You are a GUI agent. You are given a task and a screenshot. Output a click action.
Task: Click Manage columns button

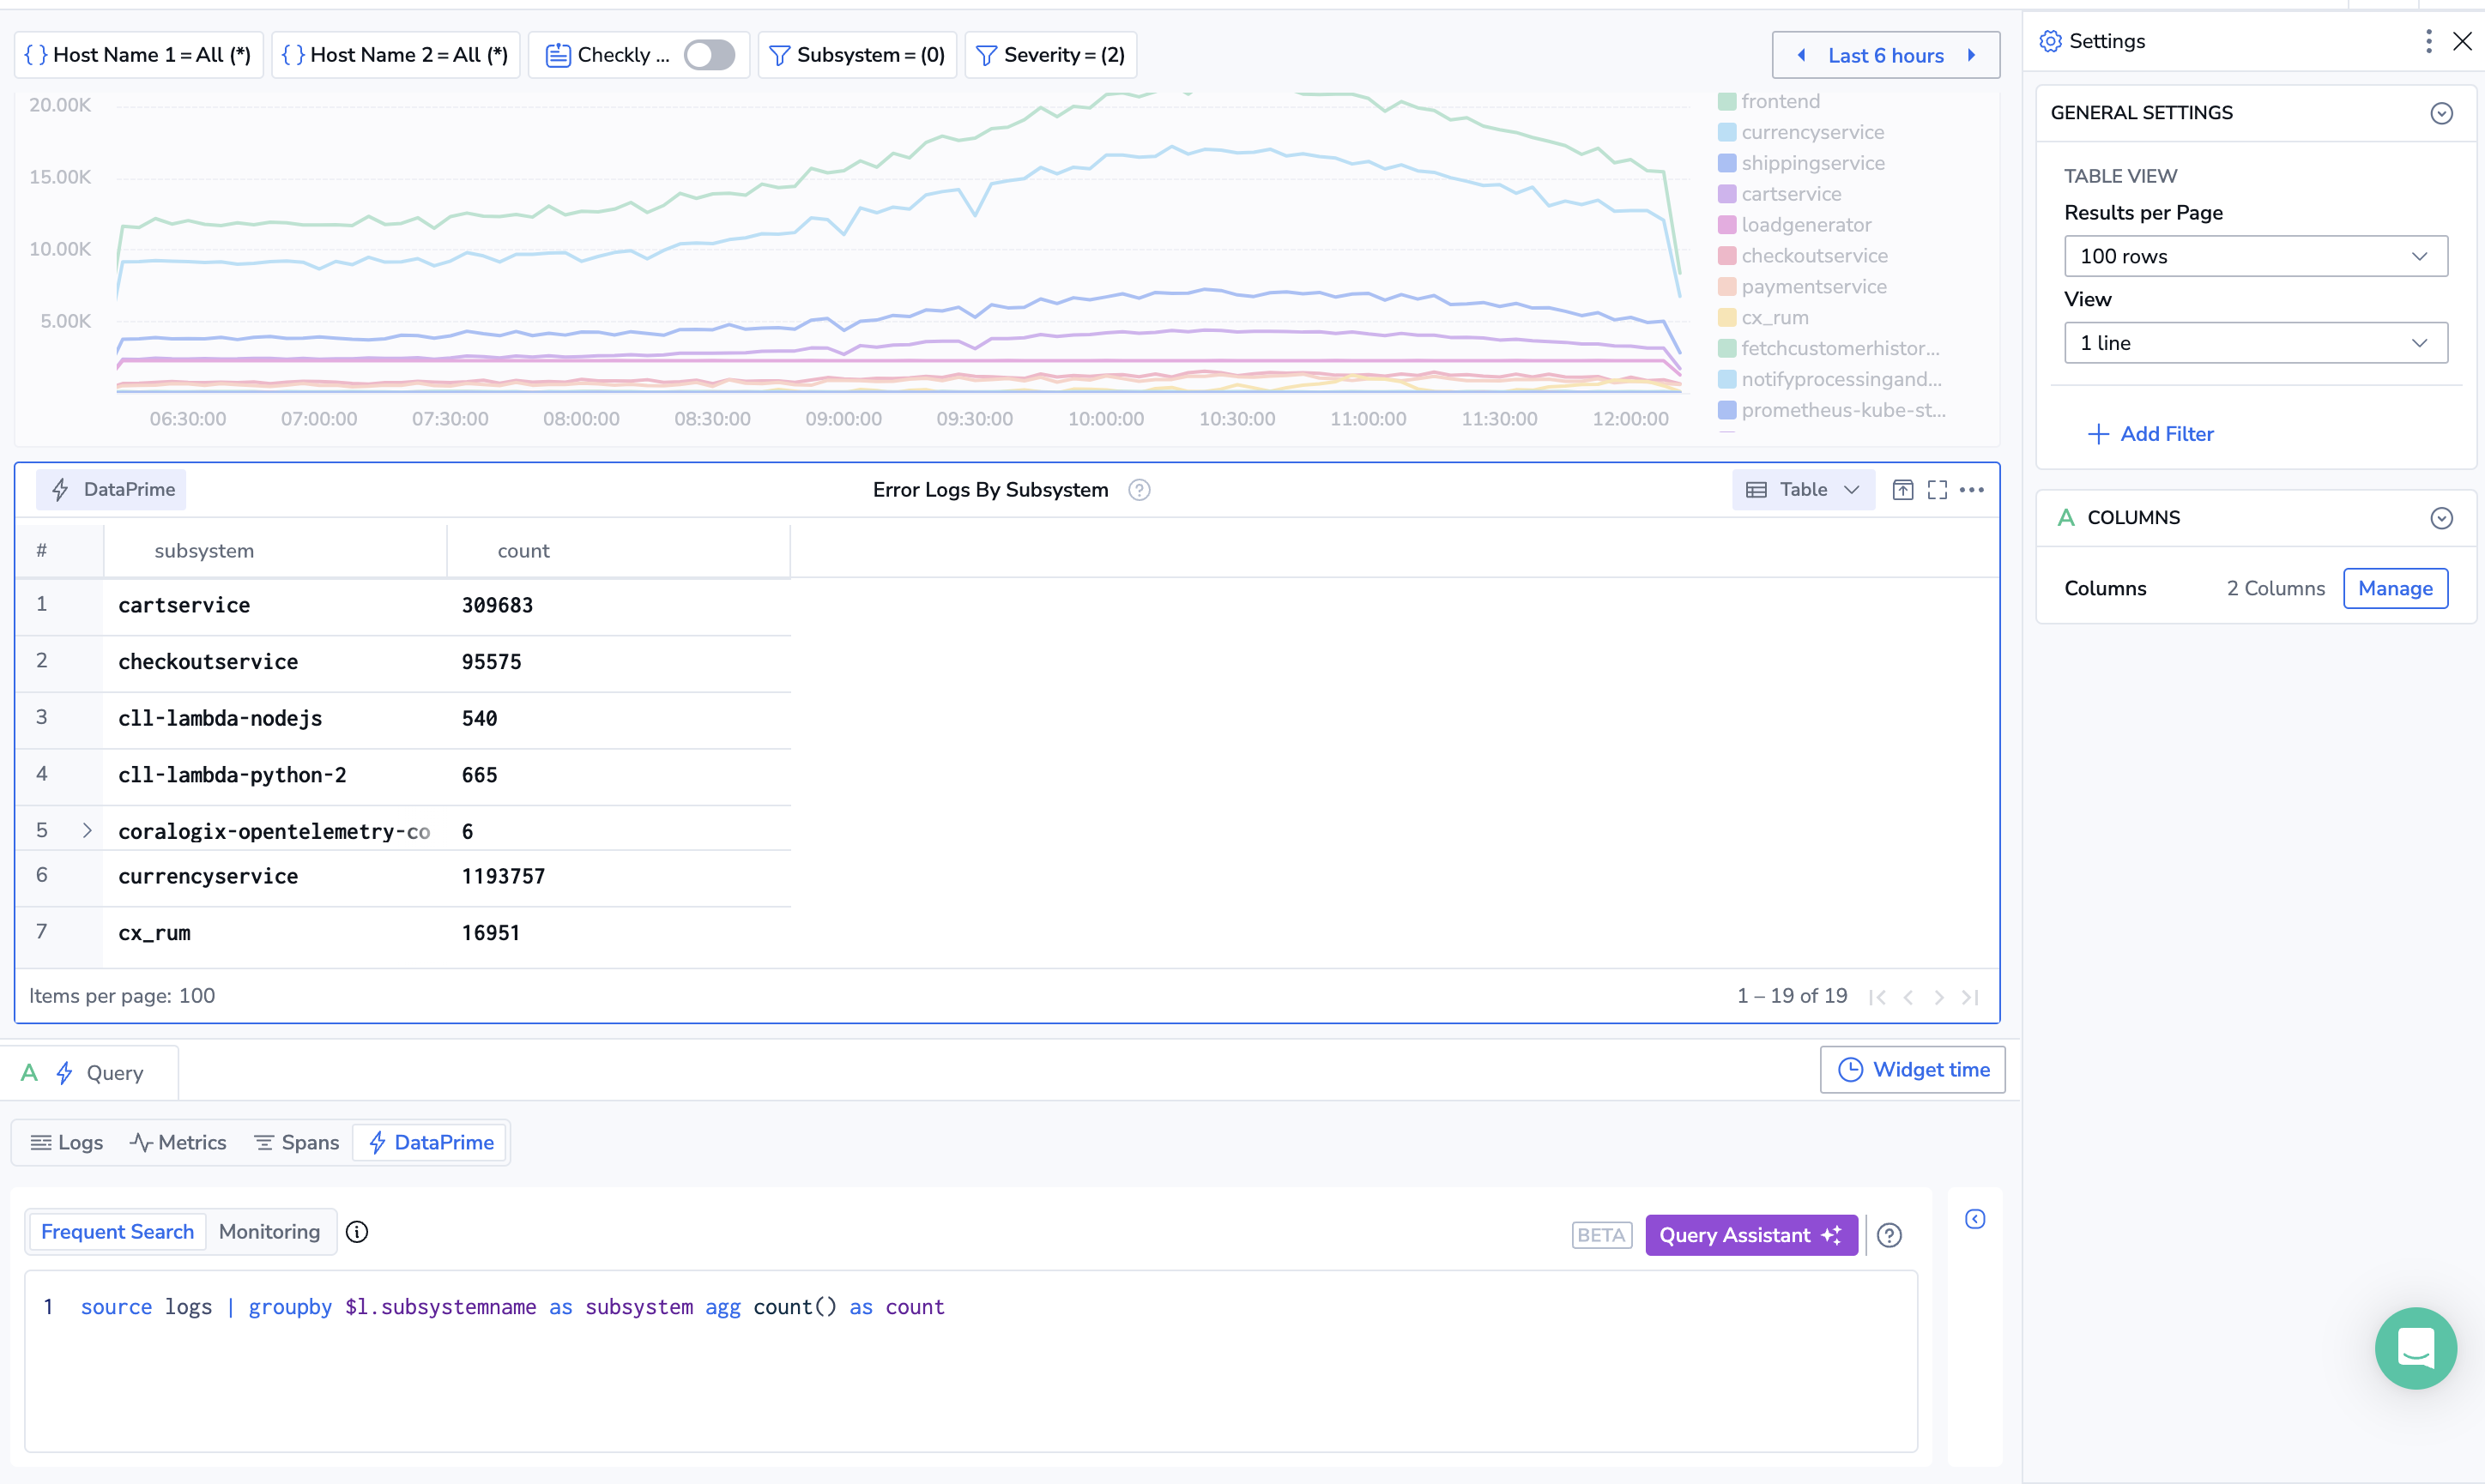tap(2395, 588)
